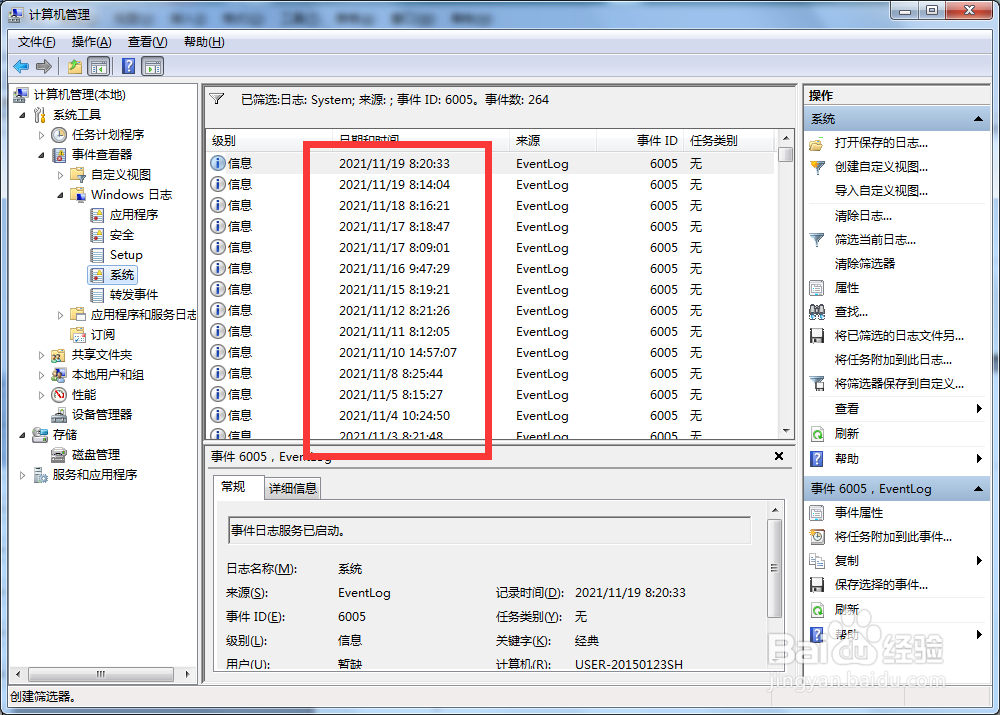Collapse the 系统 actions section
The height and width of the screenshot is (715, 1000).
pos(978,119)
